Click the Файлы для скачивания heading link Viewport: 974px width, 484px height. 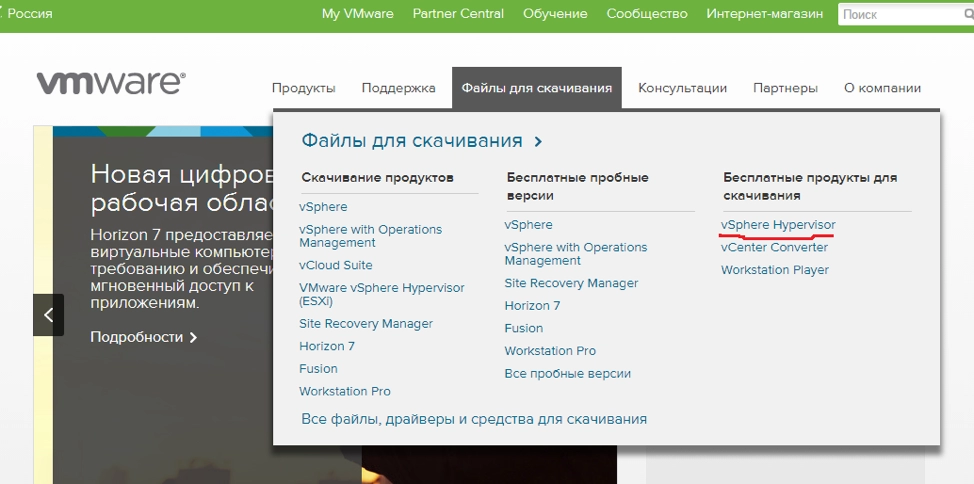click(x=422, y=140)
